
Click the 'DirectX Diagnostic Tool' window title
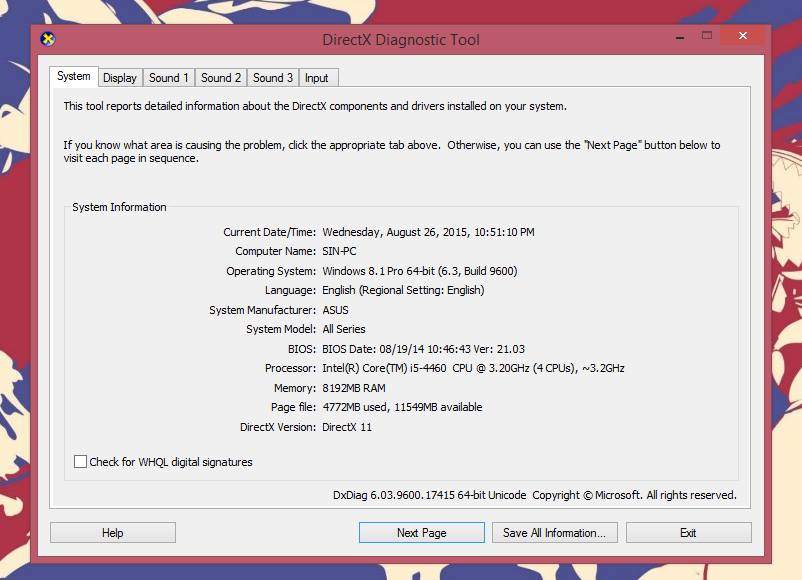(401, 39)
